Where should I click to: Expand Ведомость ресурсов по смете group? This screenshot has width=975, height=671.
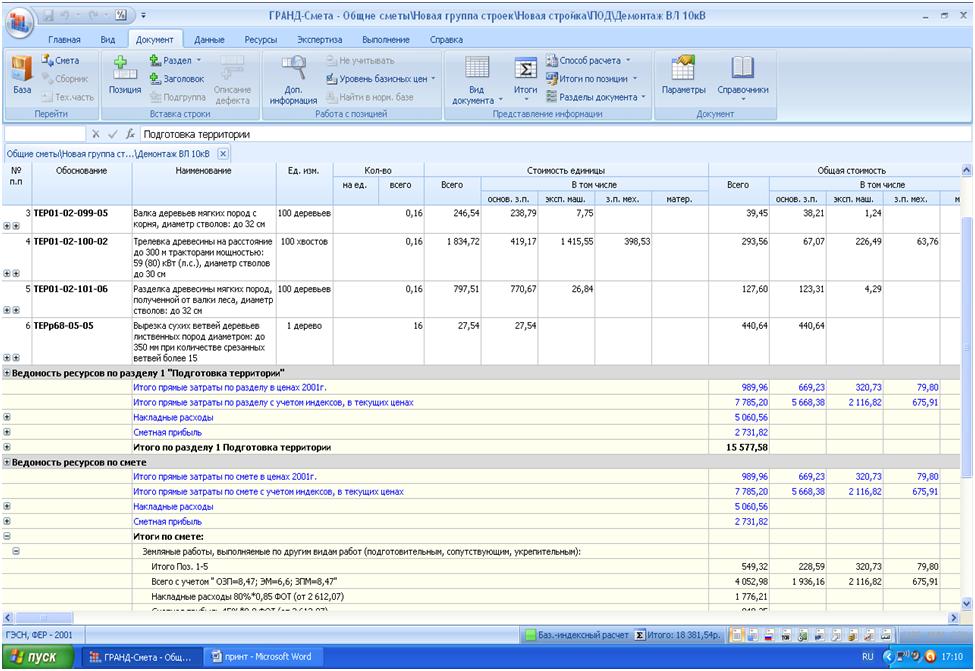(8, 462)
